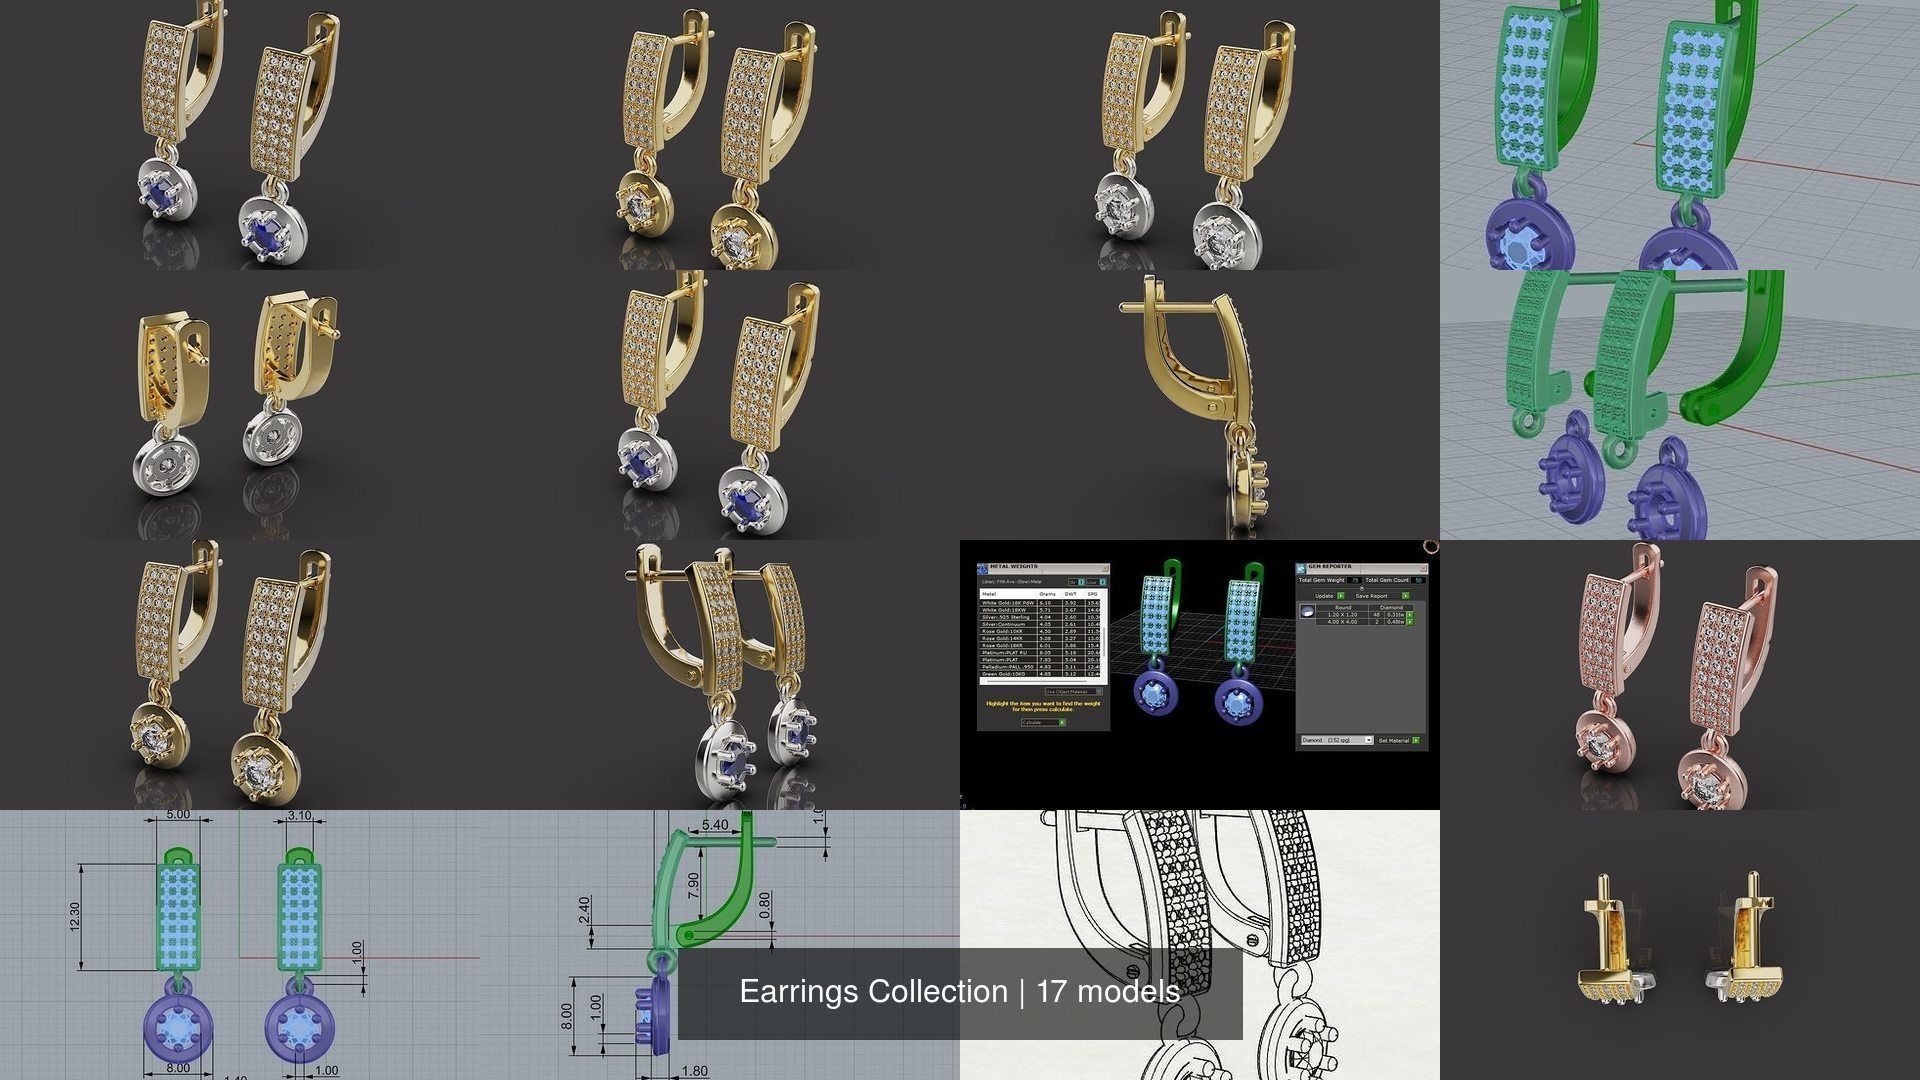Select the Silver:.925 Sterling row
This screenshot has width=1920, height=1080.
click(x=1040, y=617)
